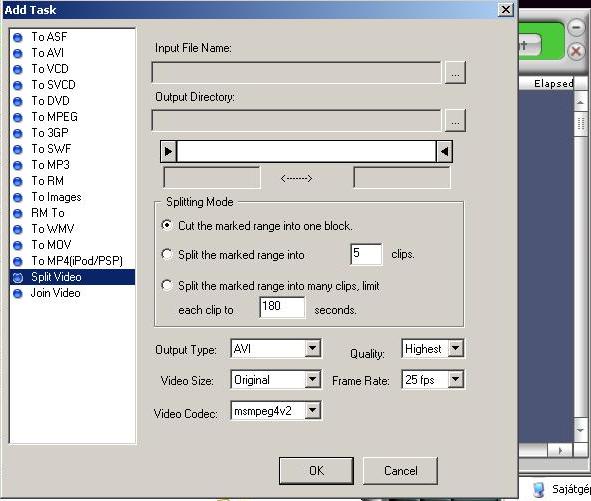Image resolution: width=591 pixels, height=501 pixels.
Task: Click the range end marker arrow
Action: [444, 152]
